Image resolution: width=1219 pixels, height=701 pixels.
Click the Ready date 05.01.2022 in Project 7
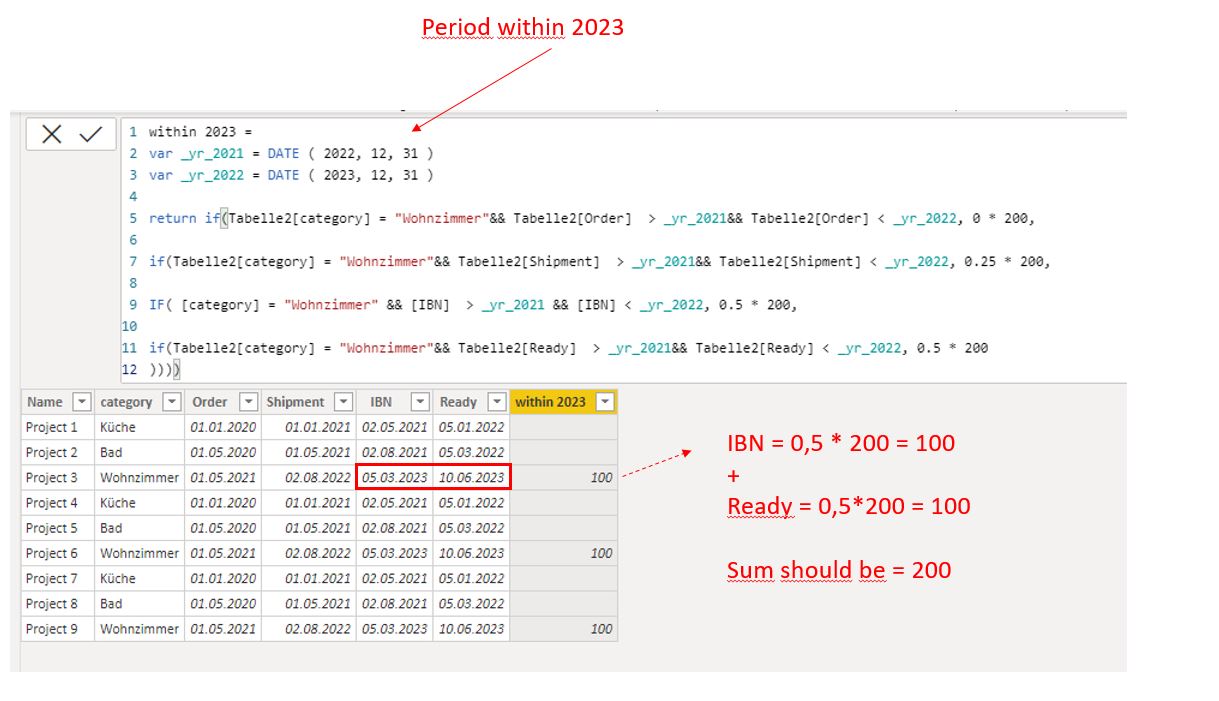[x=471, y=578]
